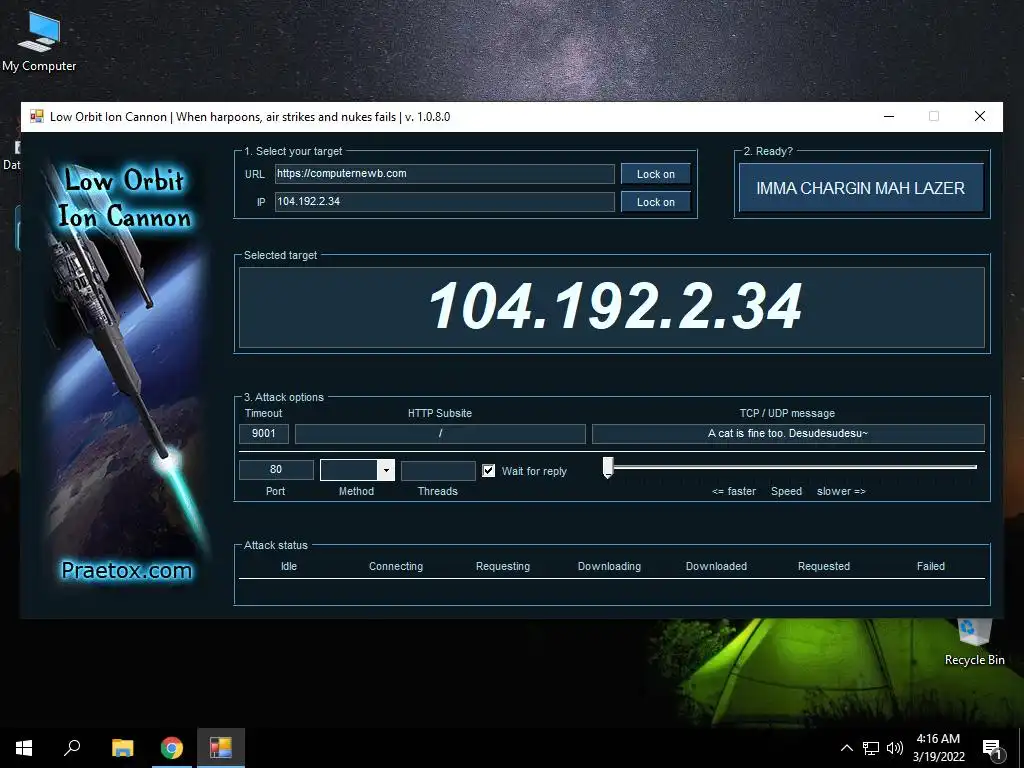Click IMMA CHARGIN MAH LAZER button
Screen dimensions: 1024x768
[861, 188]
